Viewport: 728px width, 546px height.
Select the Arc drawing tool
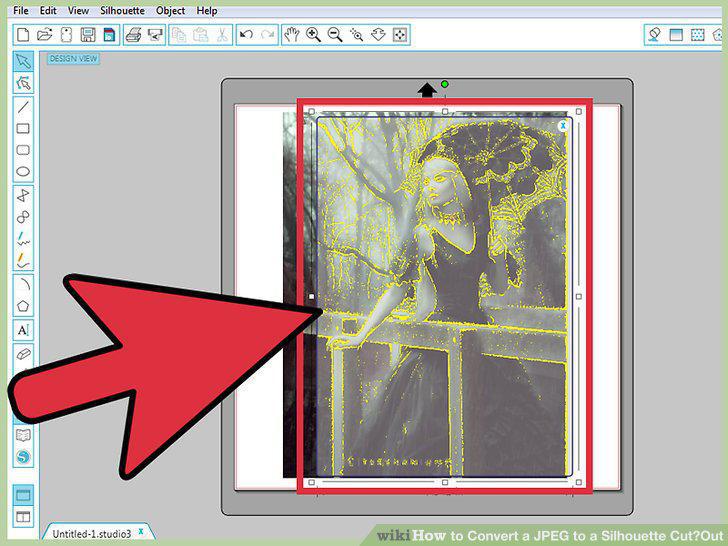click(x=23, y=284)
